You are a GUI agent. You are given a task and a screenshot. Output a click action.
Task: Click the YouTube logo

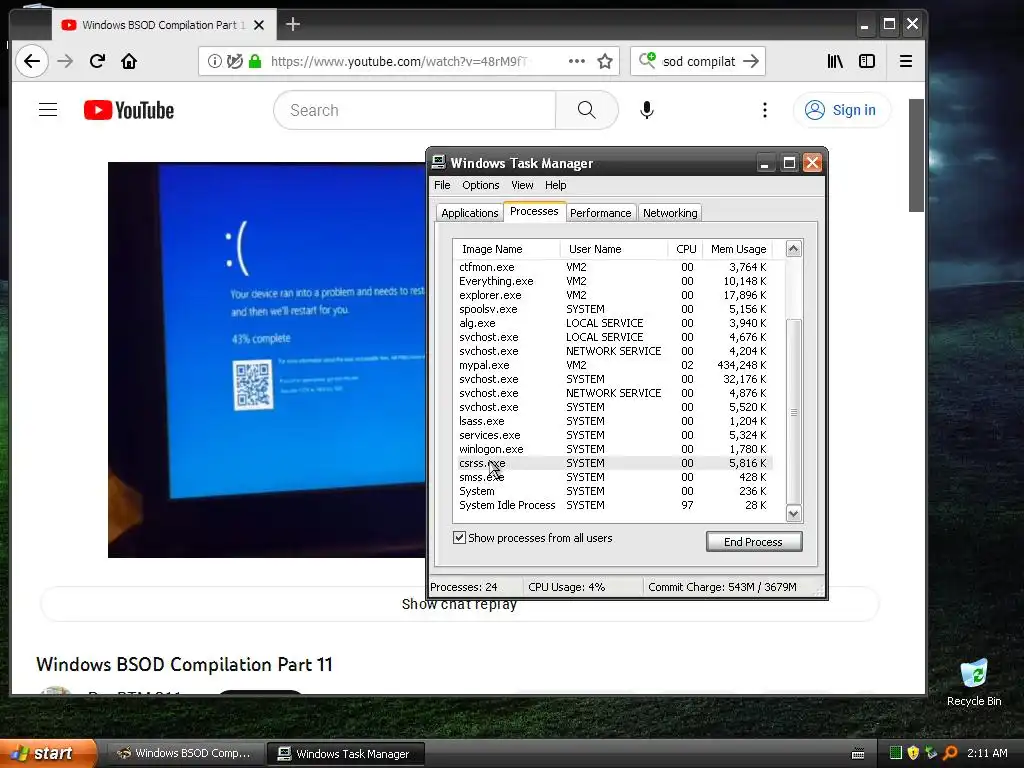click(129, 110)
